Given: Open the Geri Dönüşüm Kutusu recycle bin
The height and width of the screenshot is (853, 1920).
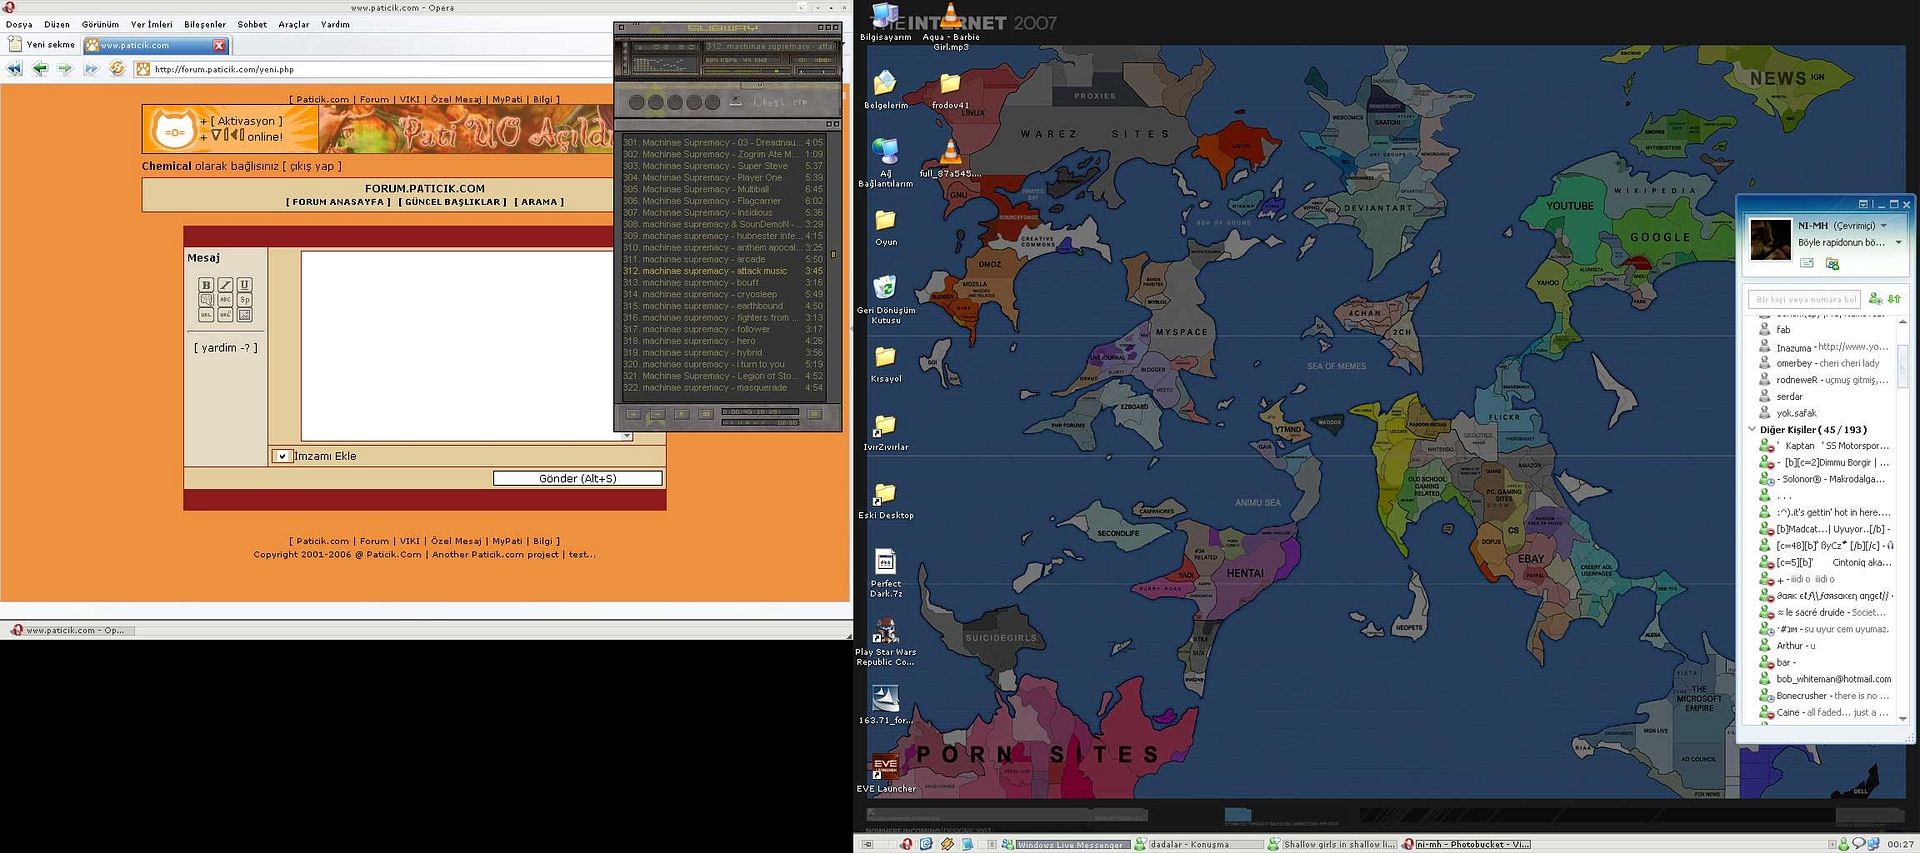Looking at the screenshot, I should point(885,300).
